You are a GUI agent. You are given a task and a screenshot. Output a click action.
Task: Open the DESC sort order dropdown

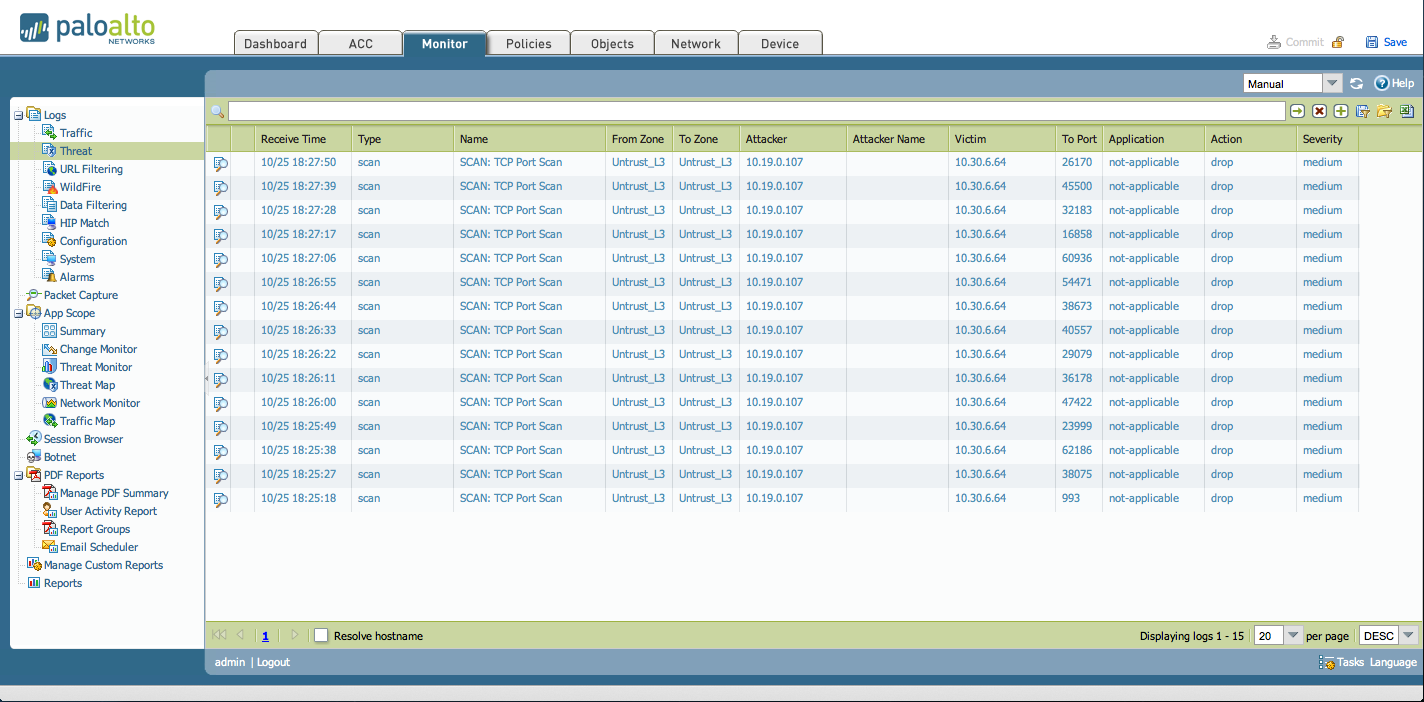click(x=1409, y=635)
